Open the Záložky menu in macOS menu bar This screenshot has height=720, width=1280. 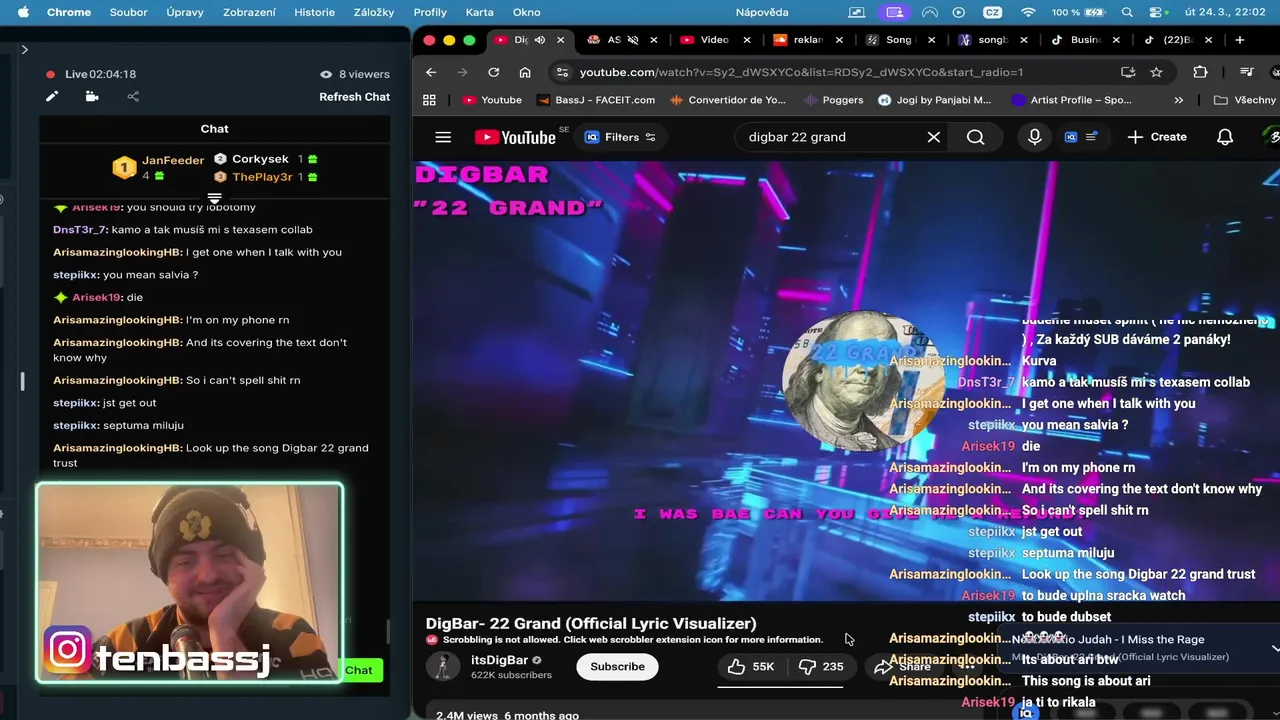tap(374, 12)
